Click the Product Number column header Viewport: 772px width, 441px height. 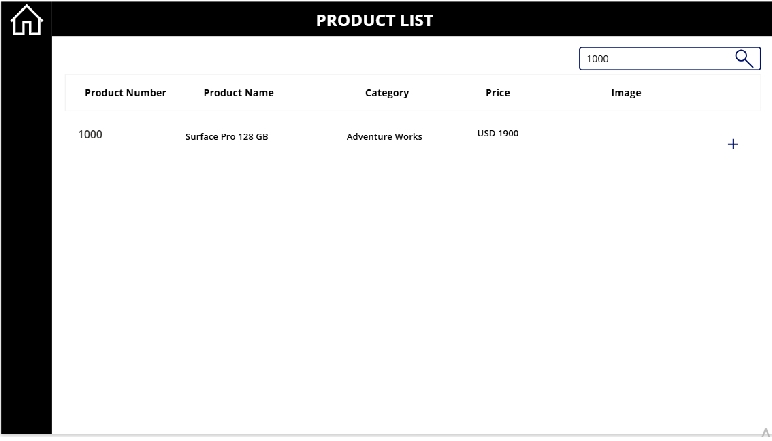coord(125,93)
